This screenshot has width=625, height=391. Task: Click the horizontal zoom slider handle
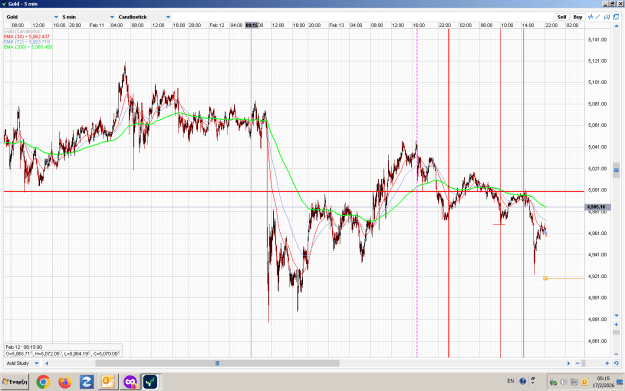tap(584, 363)
